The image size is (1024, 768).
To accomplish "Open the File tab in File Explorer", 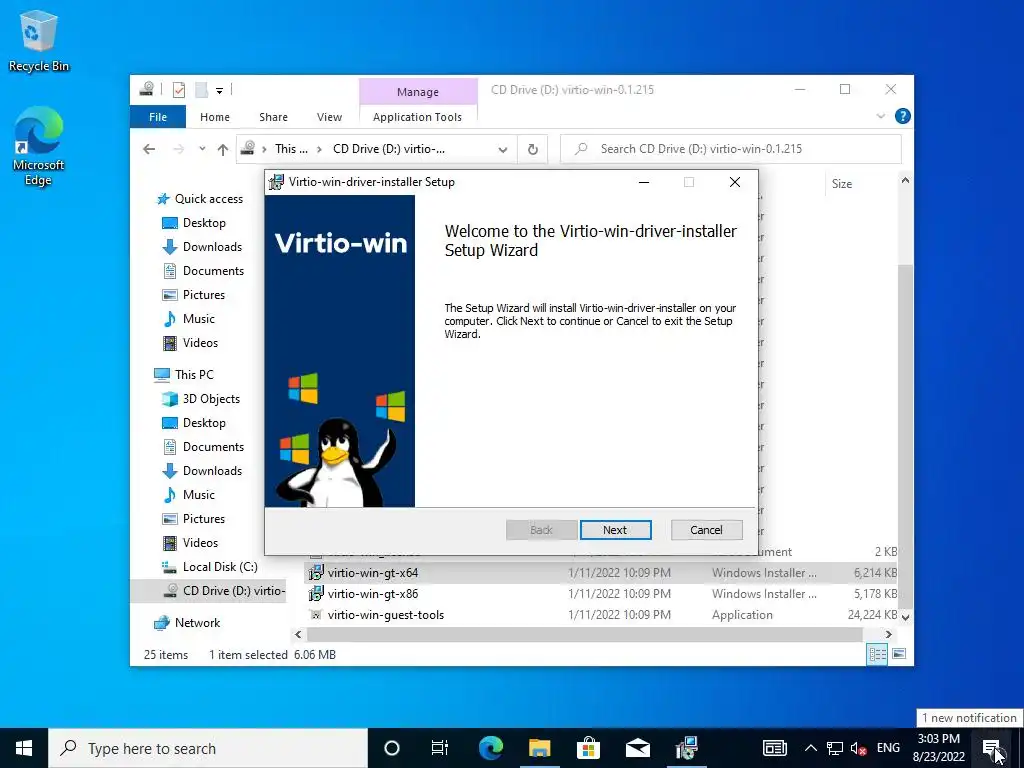I will click(157, 117).
